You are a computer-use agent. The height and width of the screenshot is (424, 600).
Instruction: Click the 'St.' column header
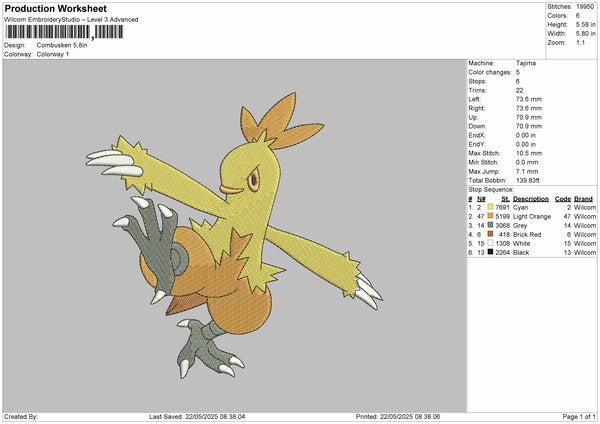pyautogui.click(x=505, y=199)
